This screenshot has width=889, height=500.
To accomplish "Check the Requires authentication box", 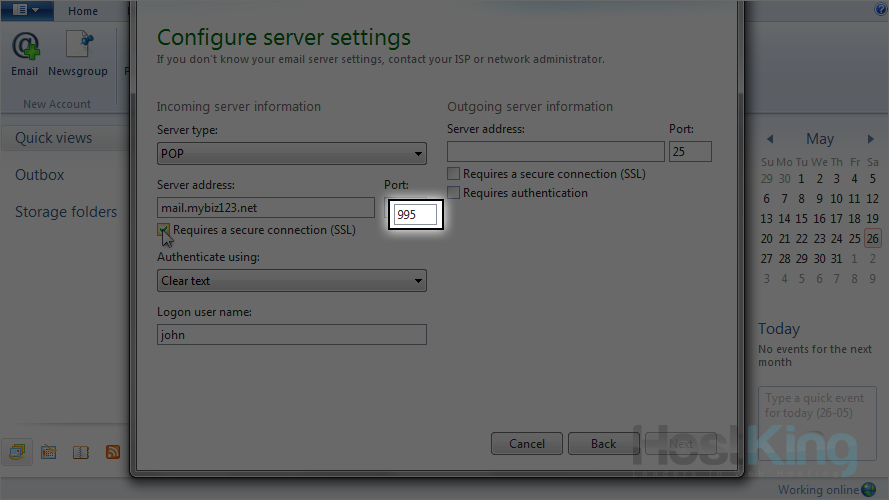I will pos(454,193).
